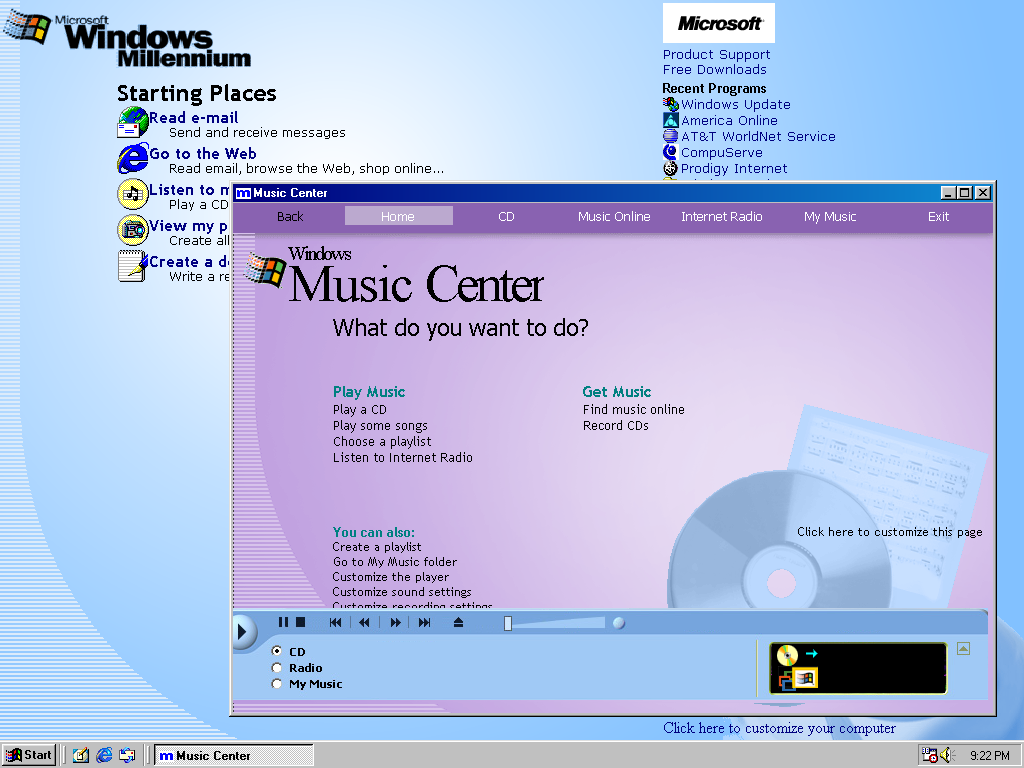Screen dimensions: 1024x768
Task: Open Listen to Internet Radio link
Action: coord(402,458)
